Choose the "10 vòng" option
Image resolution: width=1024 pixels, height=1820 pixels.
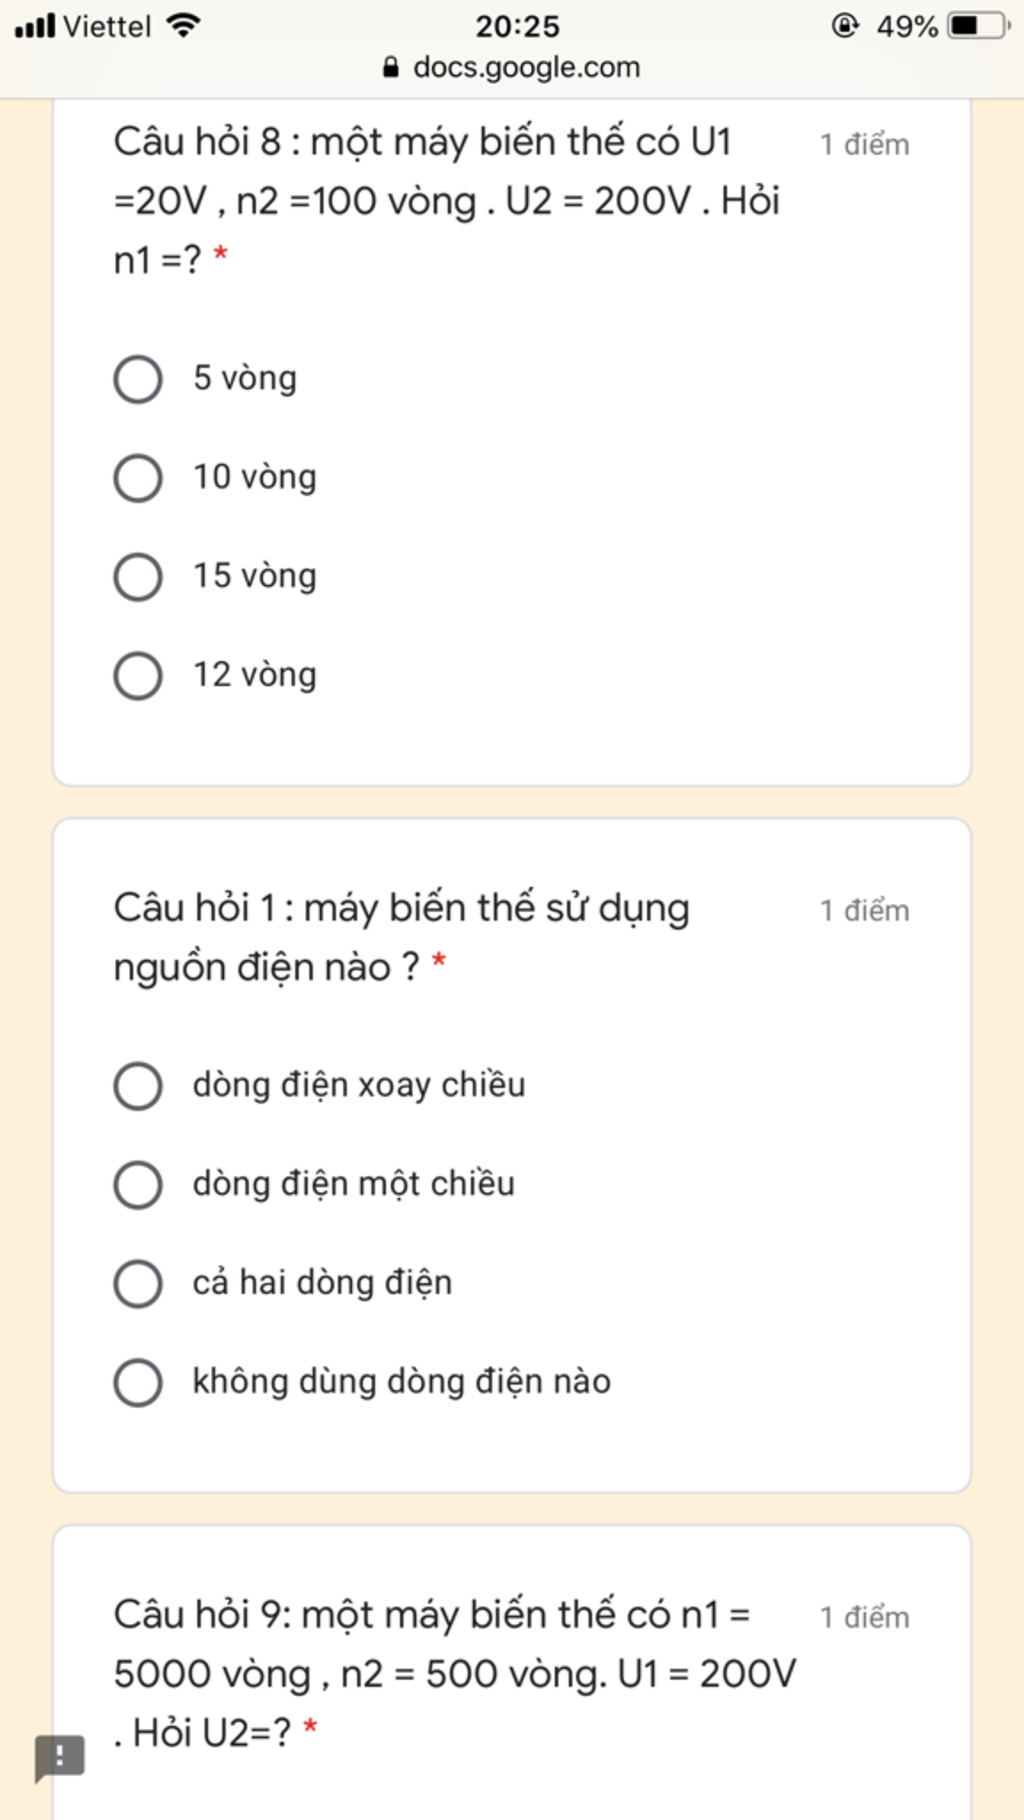138,478
